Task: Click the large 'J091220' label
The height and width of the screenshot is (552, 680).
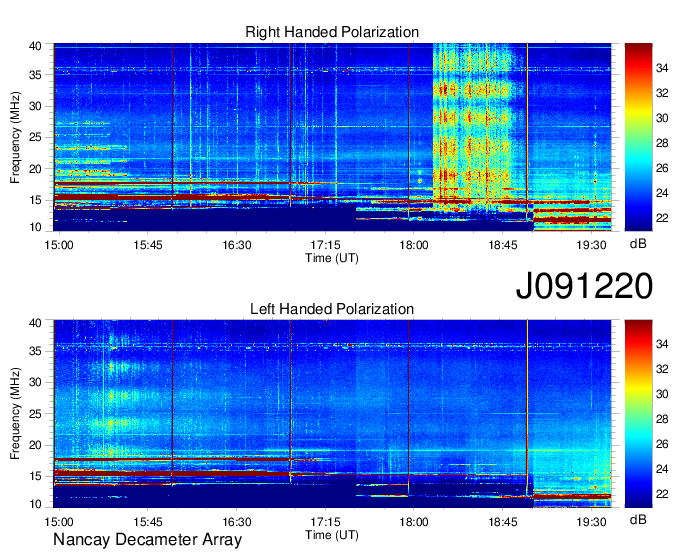Action: point(584,286)
